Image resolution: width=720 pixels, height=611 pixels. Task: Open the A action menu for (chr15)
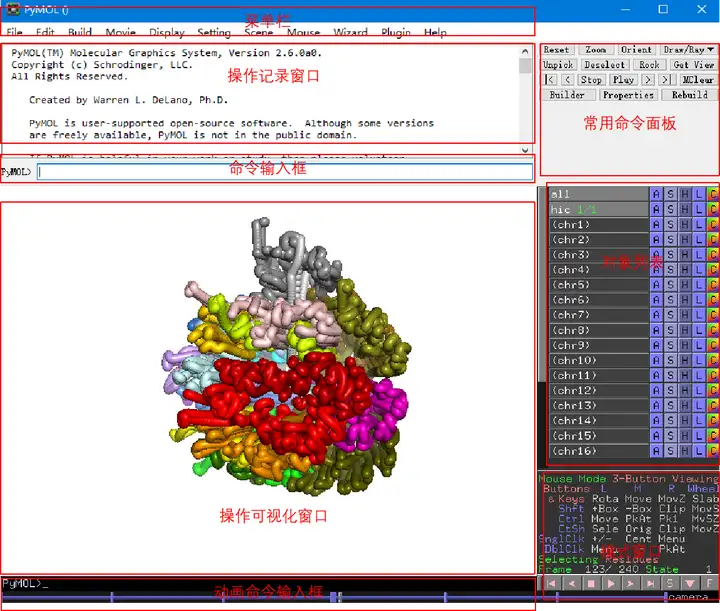656,436
